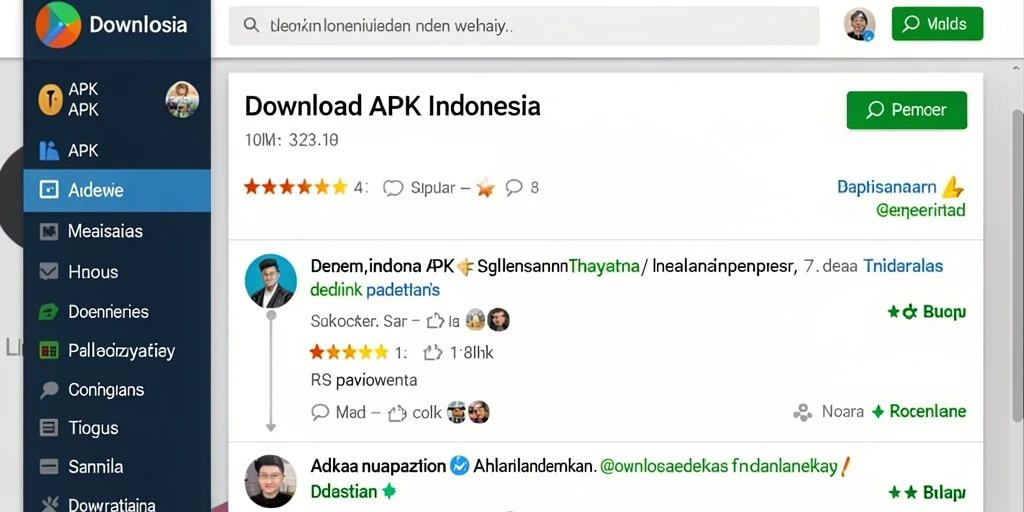Click the RS paviowenta text
The height and width of the screenshot is (512, 1024).
click(364, 380)
